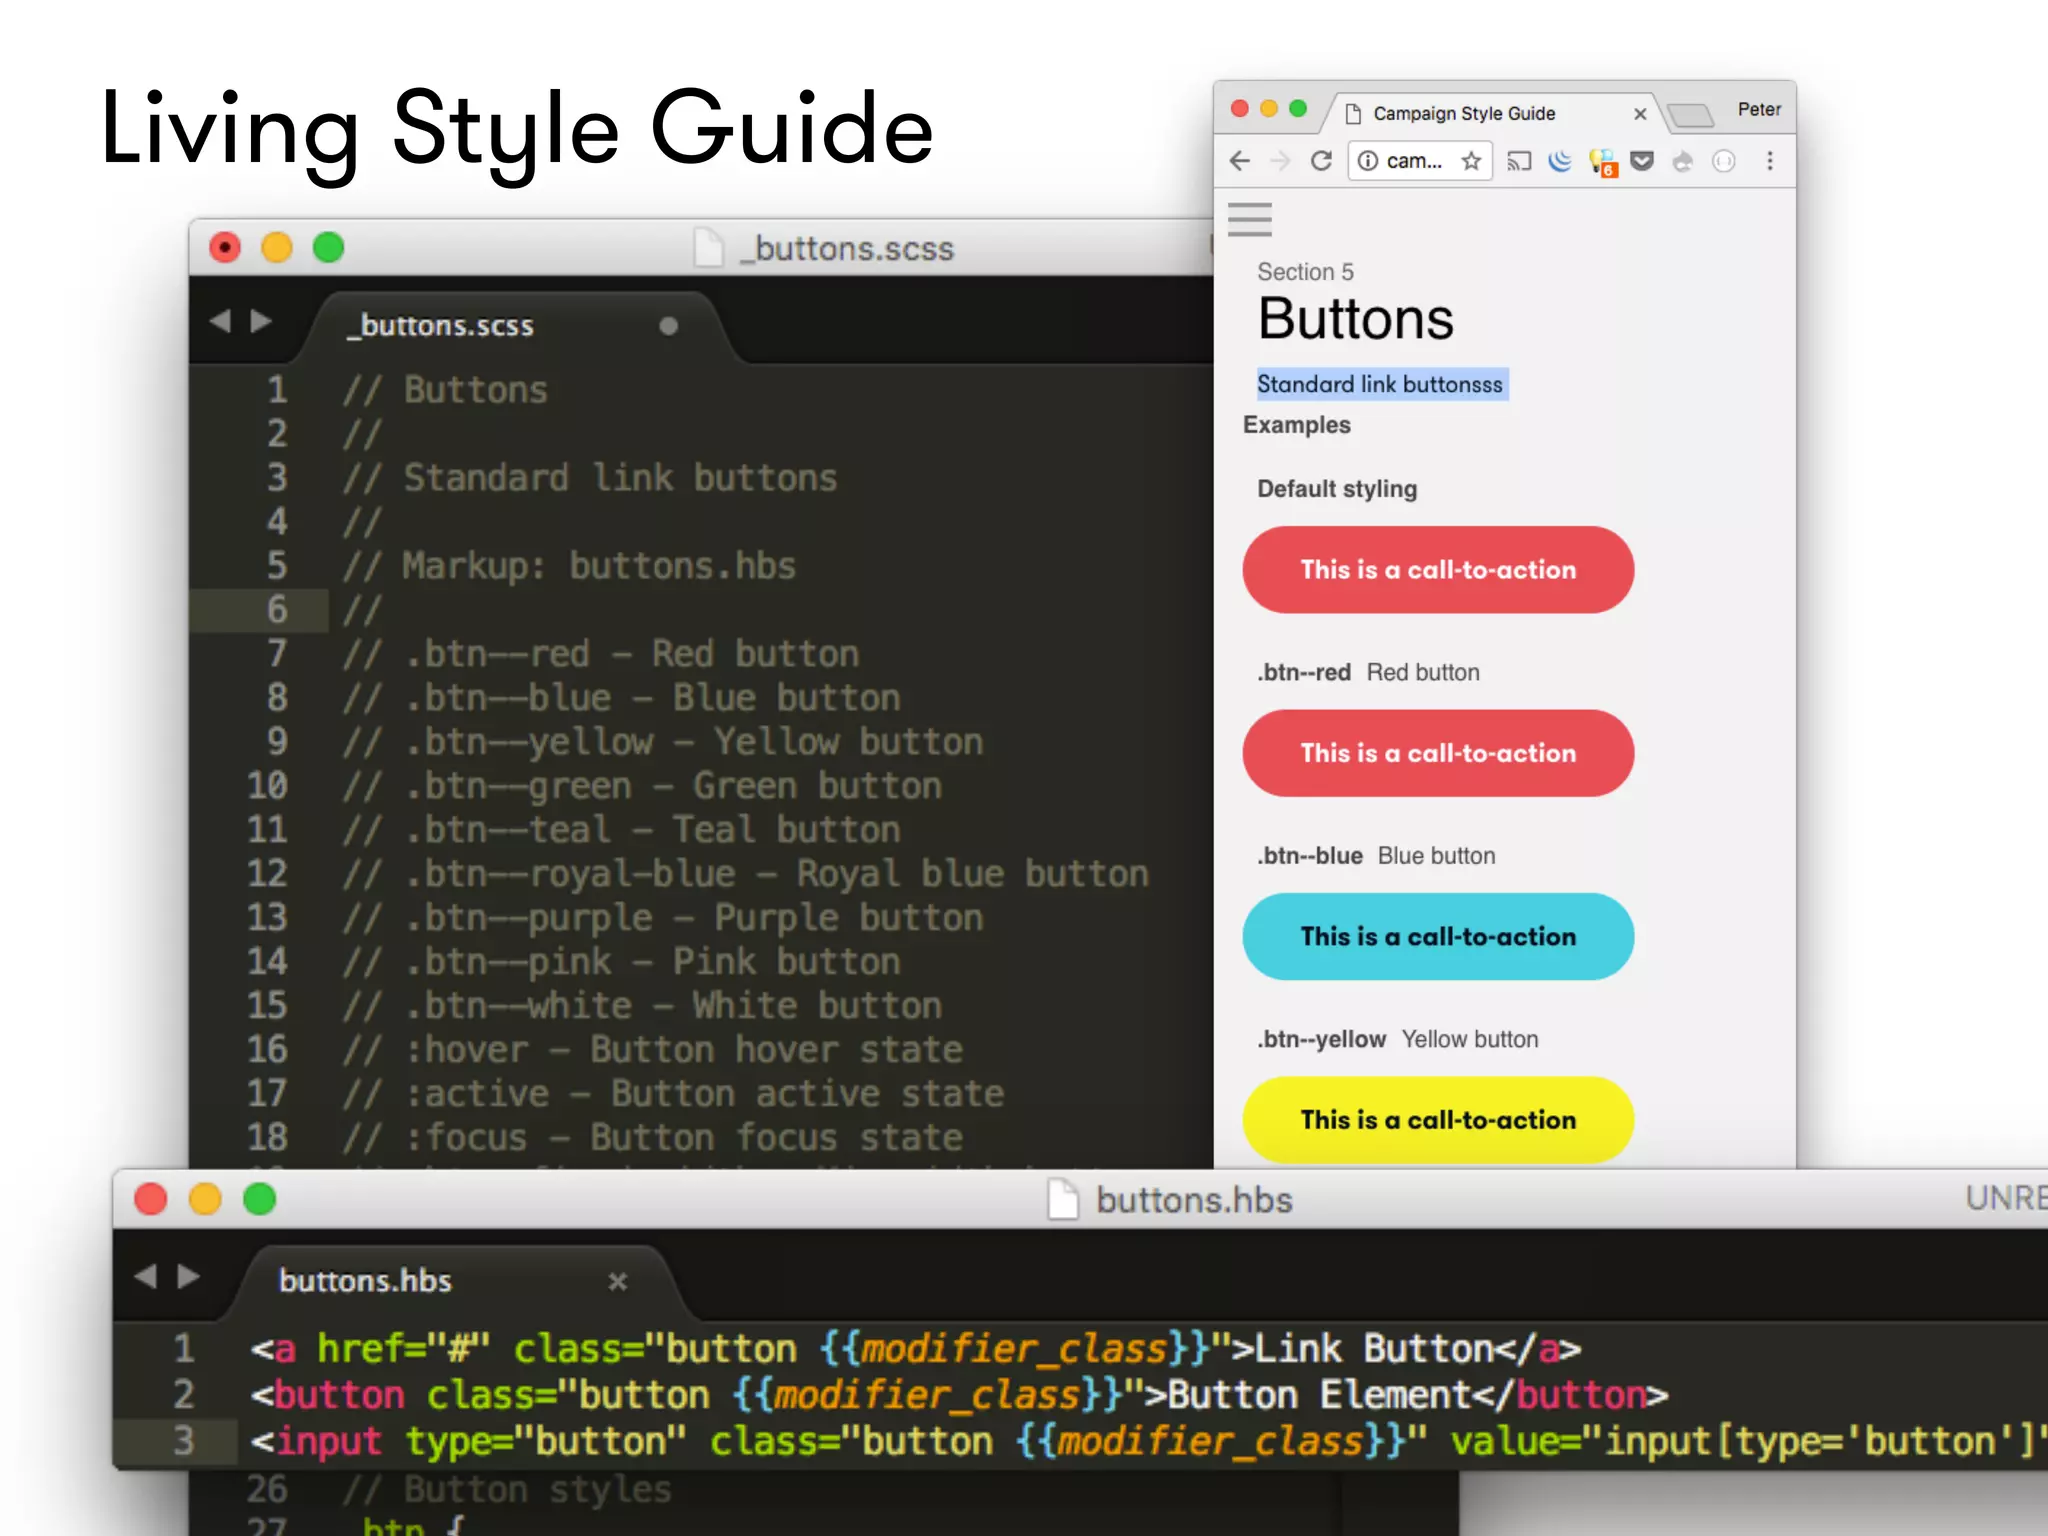Close the buttons.hbs tab
Image resolution: width=2048 pixels, height=1536 pixels.
click(618, 1281)
